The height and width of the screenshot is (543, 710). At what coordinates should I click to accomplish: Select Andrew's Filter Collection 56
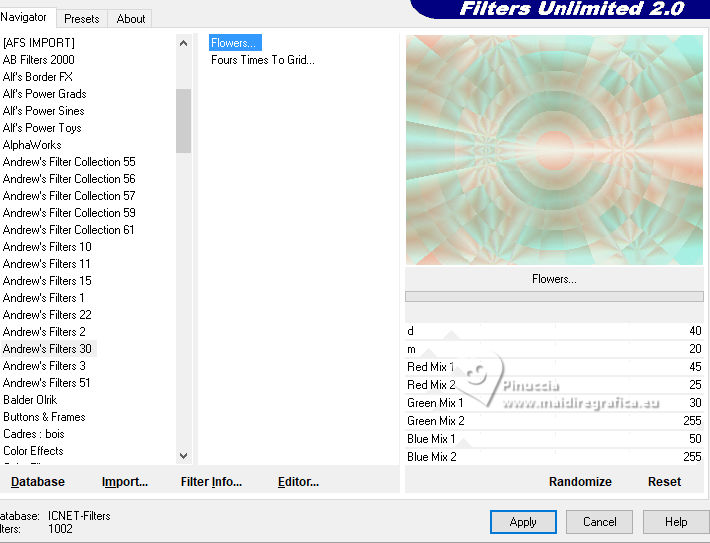(x=69, y=179)
